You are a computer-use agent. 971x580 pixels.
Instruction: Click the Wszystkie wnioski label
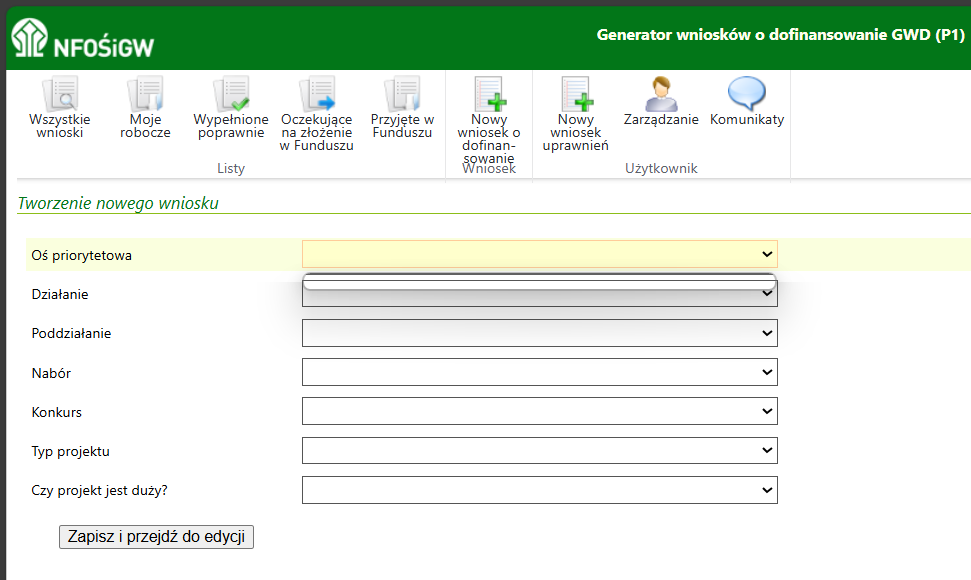59,126
